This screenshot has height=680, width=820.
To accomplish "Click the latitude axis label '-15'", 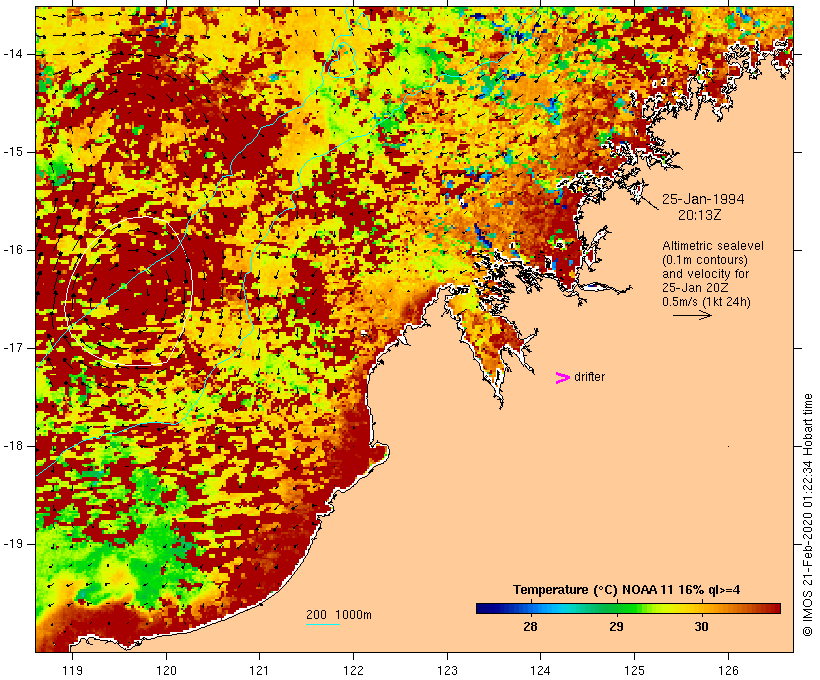I will [12, 152].
